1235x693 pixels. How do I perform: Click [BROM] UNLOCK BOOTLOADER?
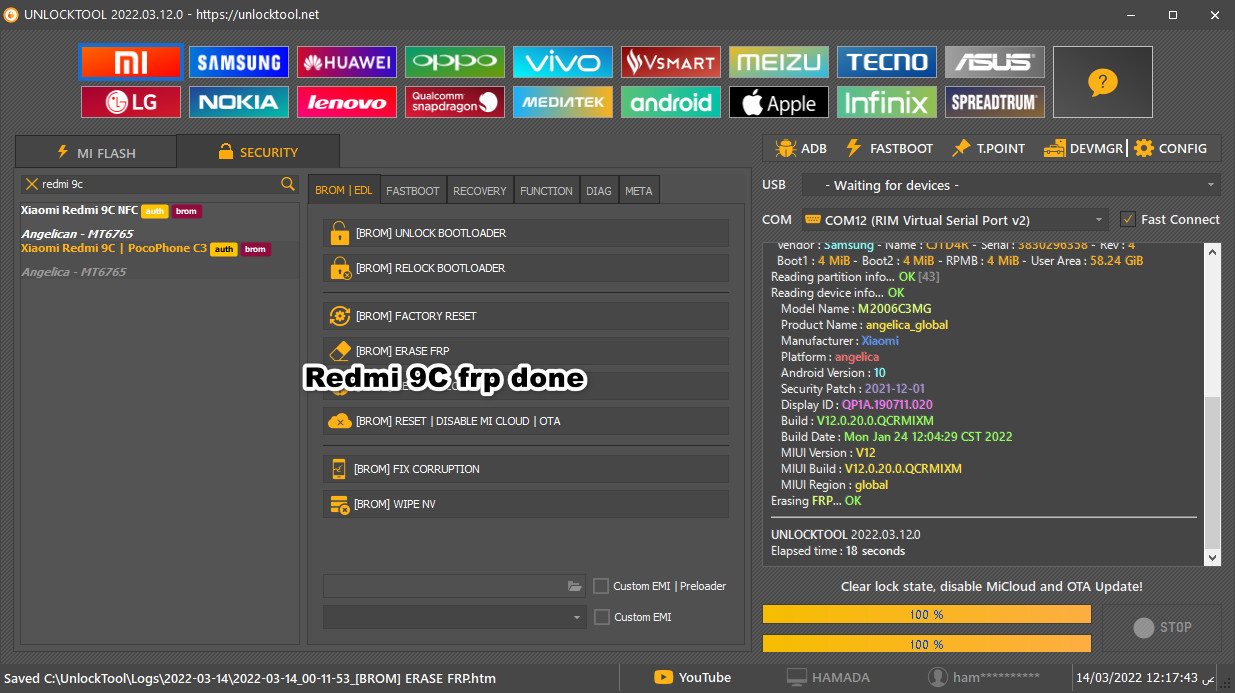(526, 233)
